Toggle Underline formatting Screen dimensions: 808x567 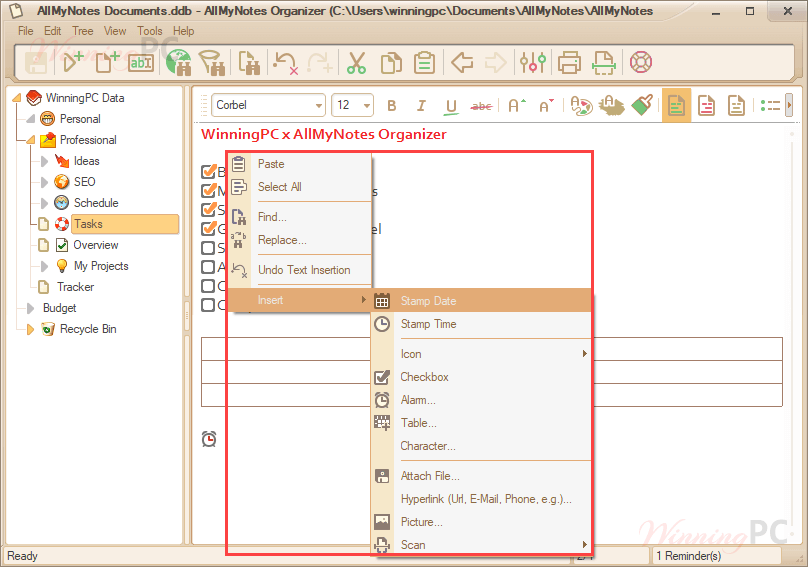point(451,106)
